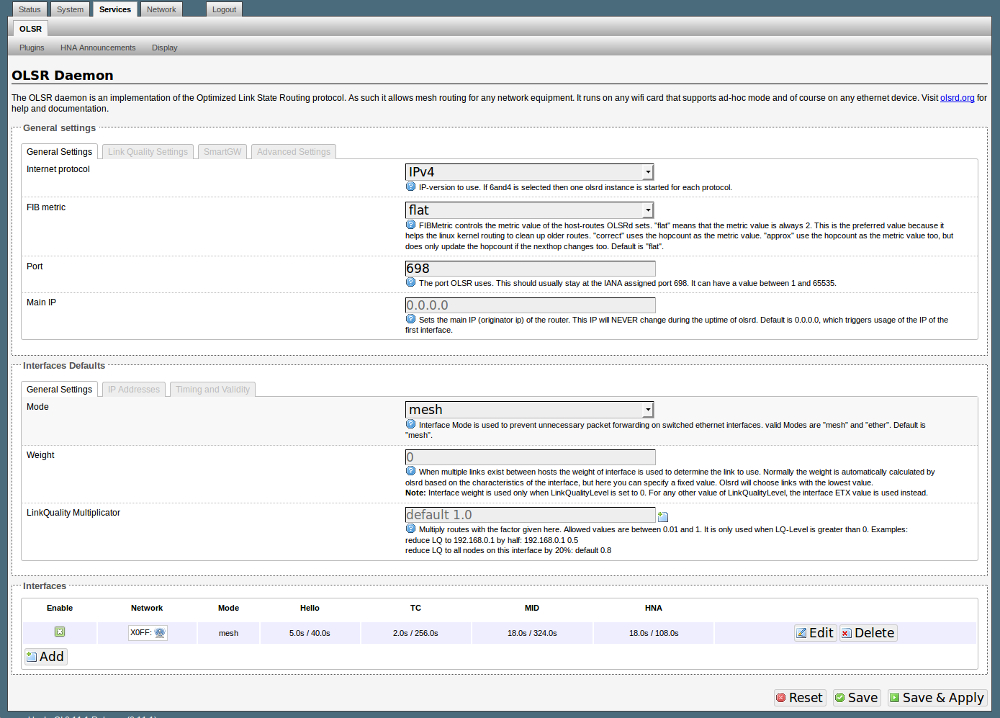This screenshot has height=718, width=1000.
Task: Delete the mesh interface entry
Action: pyautogui.click(x=867, y=633)
